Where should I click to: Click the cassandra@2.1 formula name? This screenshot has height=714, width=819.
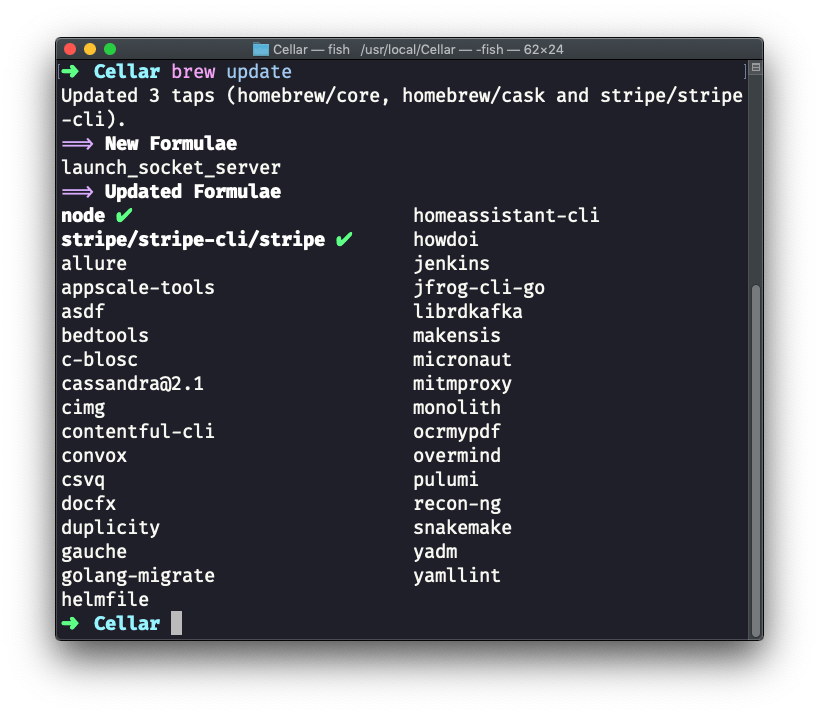132,383
